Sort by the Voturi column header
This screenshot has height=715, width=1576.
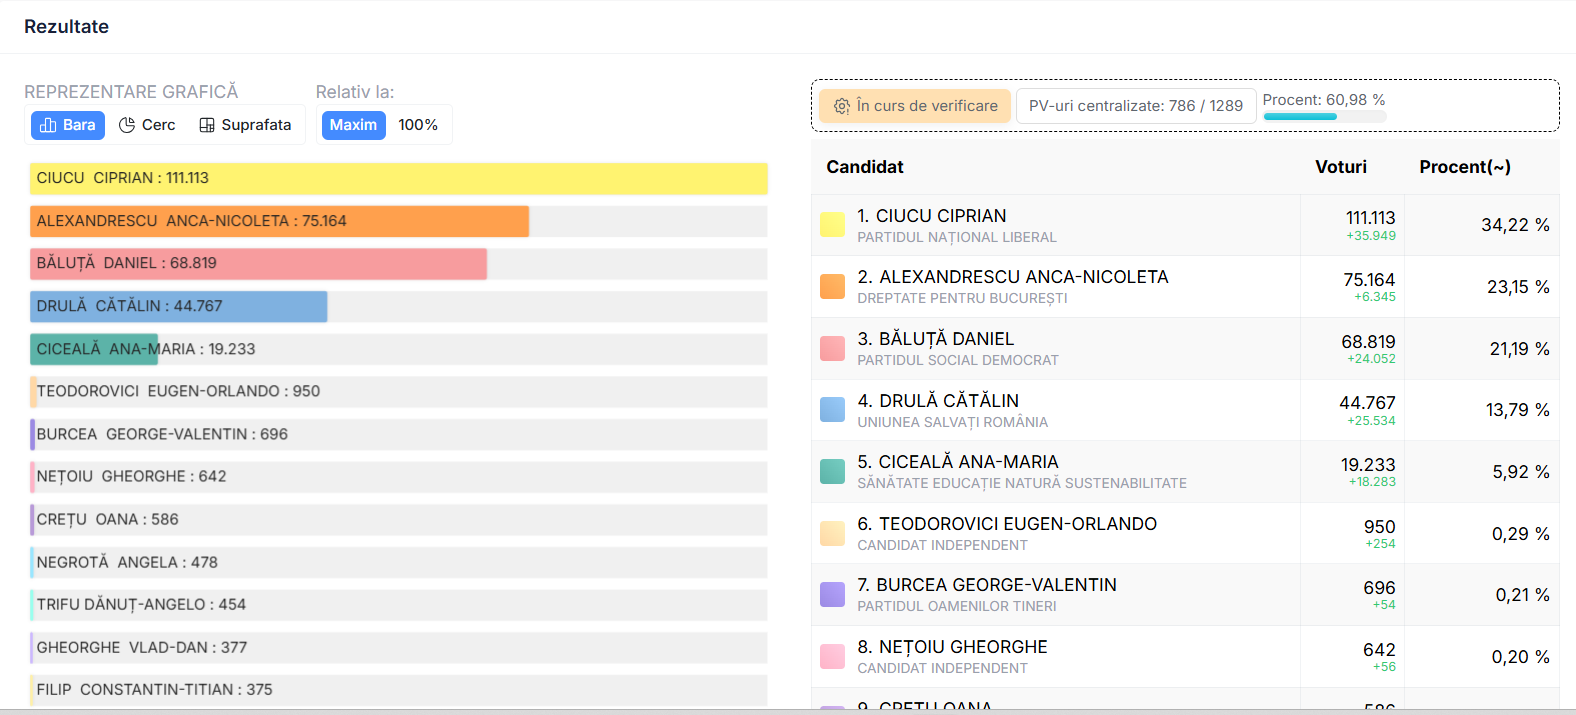pyautogui.click(x=1340, y=167)
